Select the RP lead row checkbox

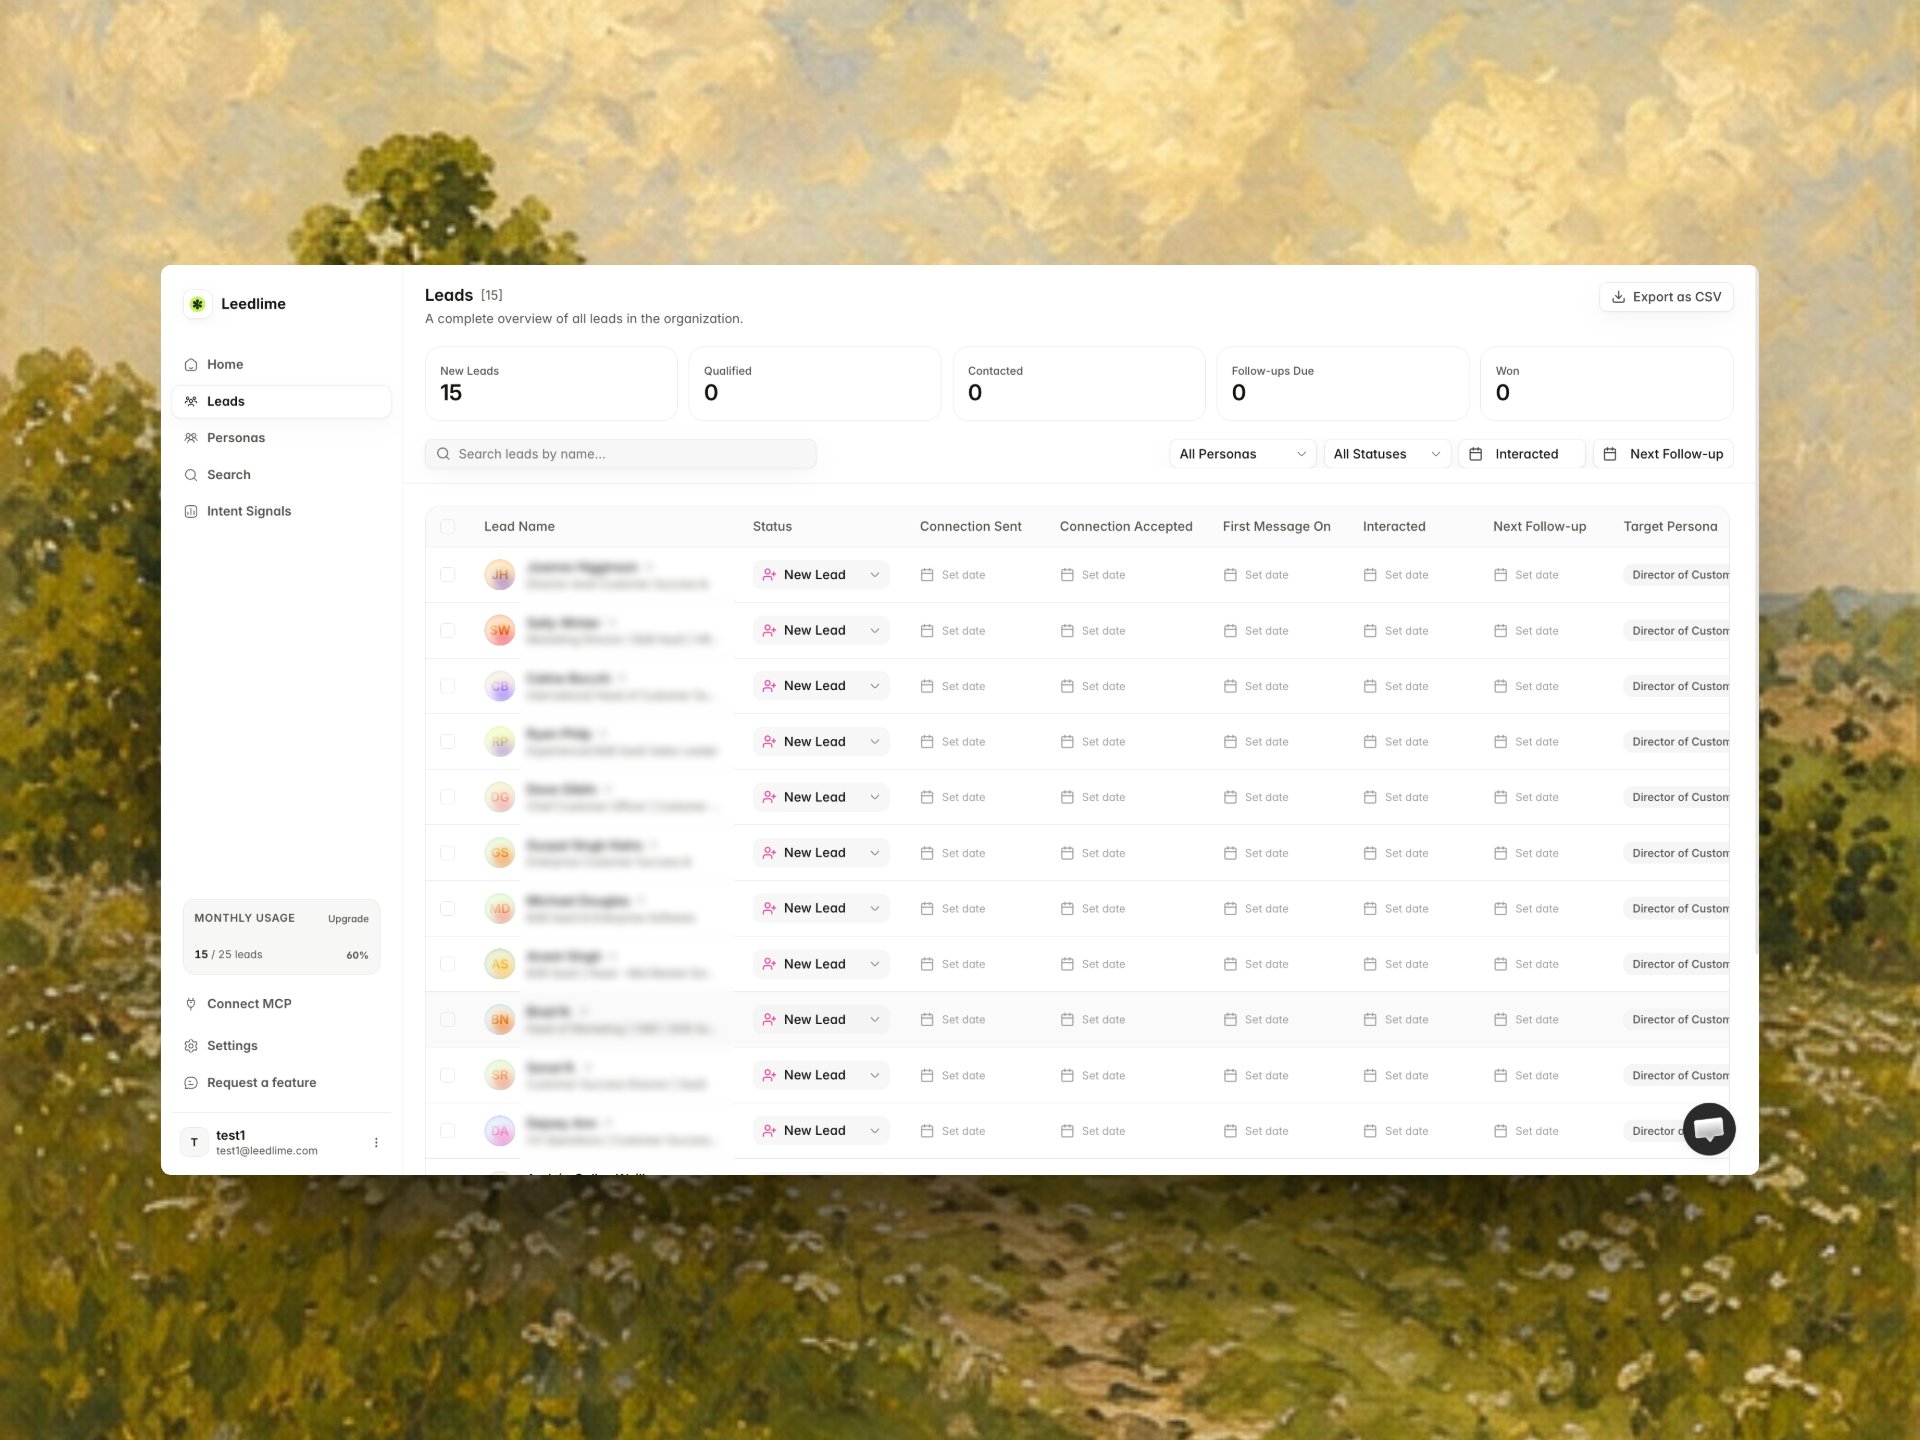click(447, 741)
